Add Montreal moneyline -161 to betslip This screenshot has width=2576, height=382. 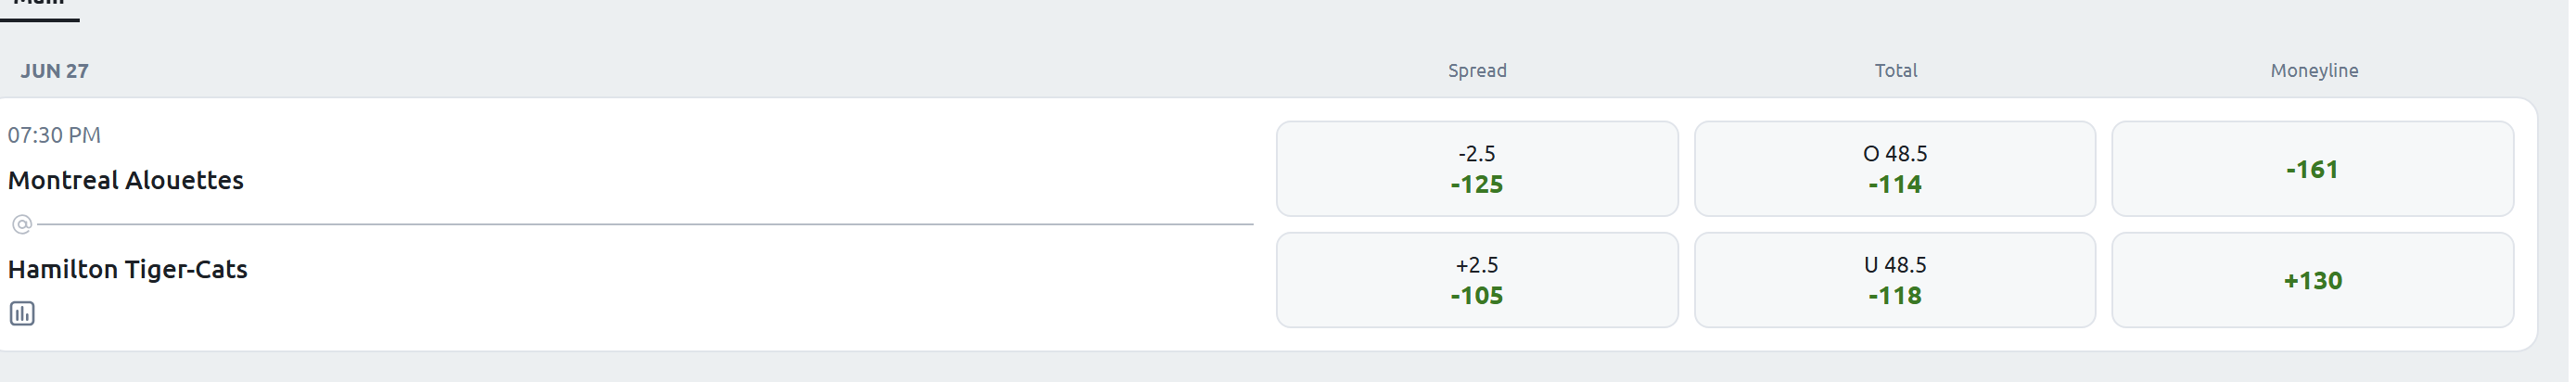pyautogui.click(x=2312, y=169)
